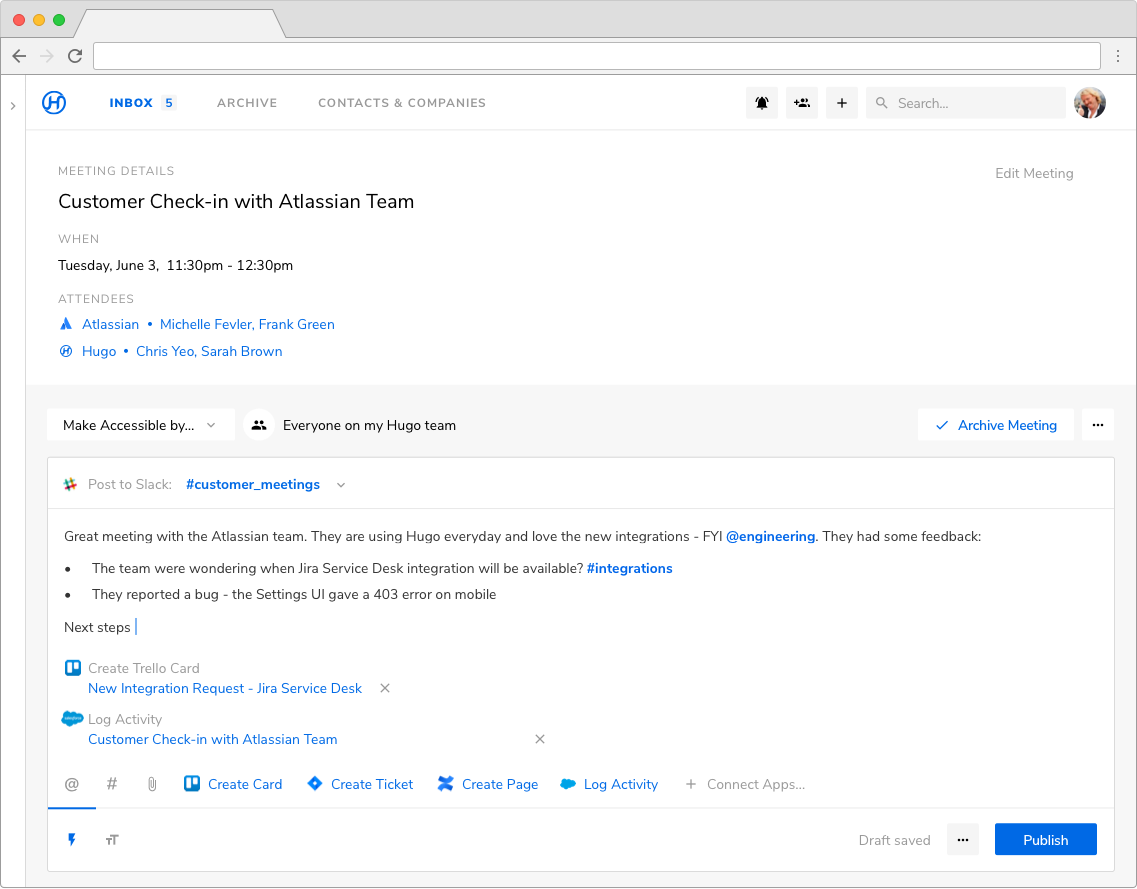Open the user profile avatar

(1090, 103)
